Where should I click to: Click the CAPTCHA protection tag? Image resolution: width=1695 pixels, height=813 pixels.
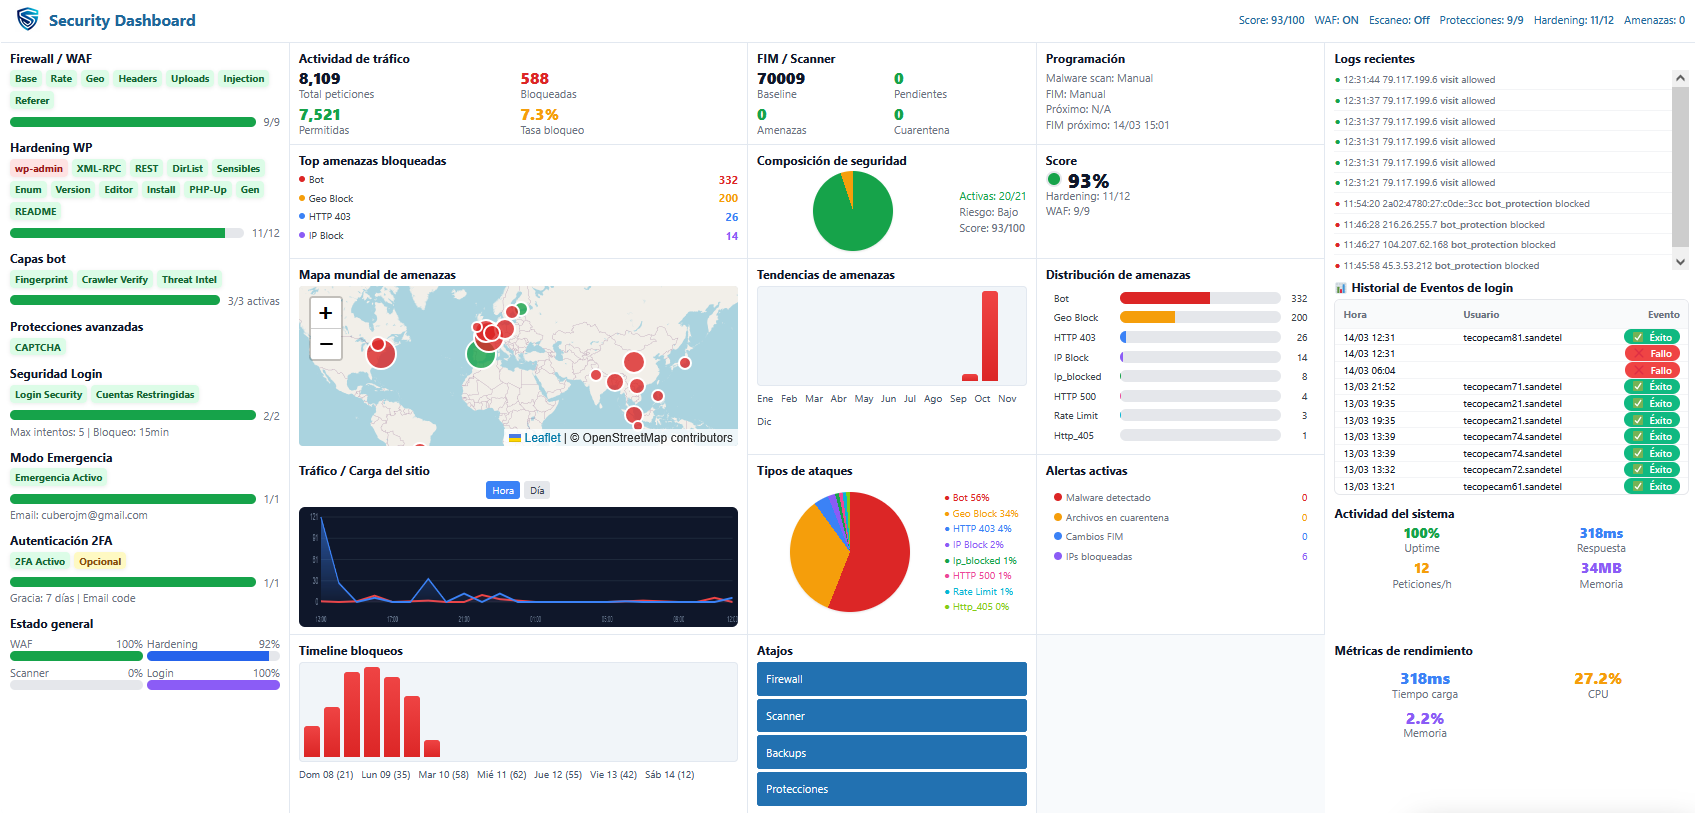[38, 348]
